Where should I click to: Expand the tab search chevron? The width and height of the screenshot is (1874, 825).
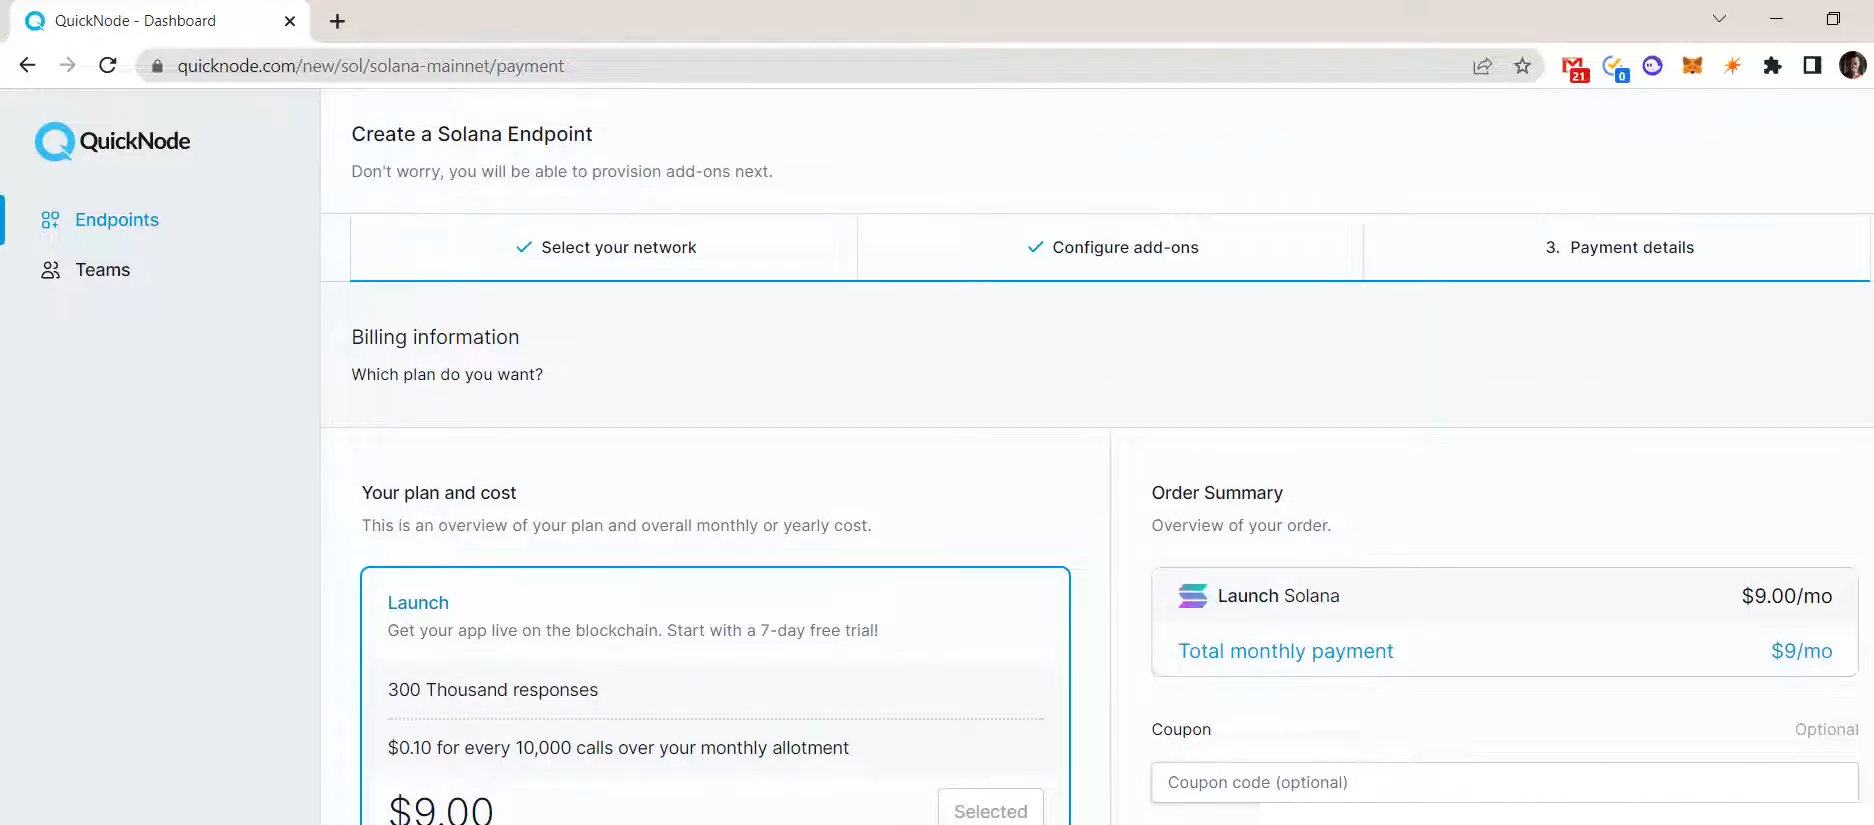1719,19
